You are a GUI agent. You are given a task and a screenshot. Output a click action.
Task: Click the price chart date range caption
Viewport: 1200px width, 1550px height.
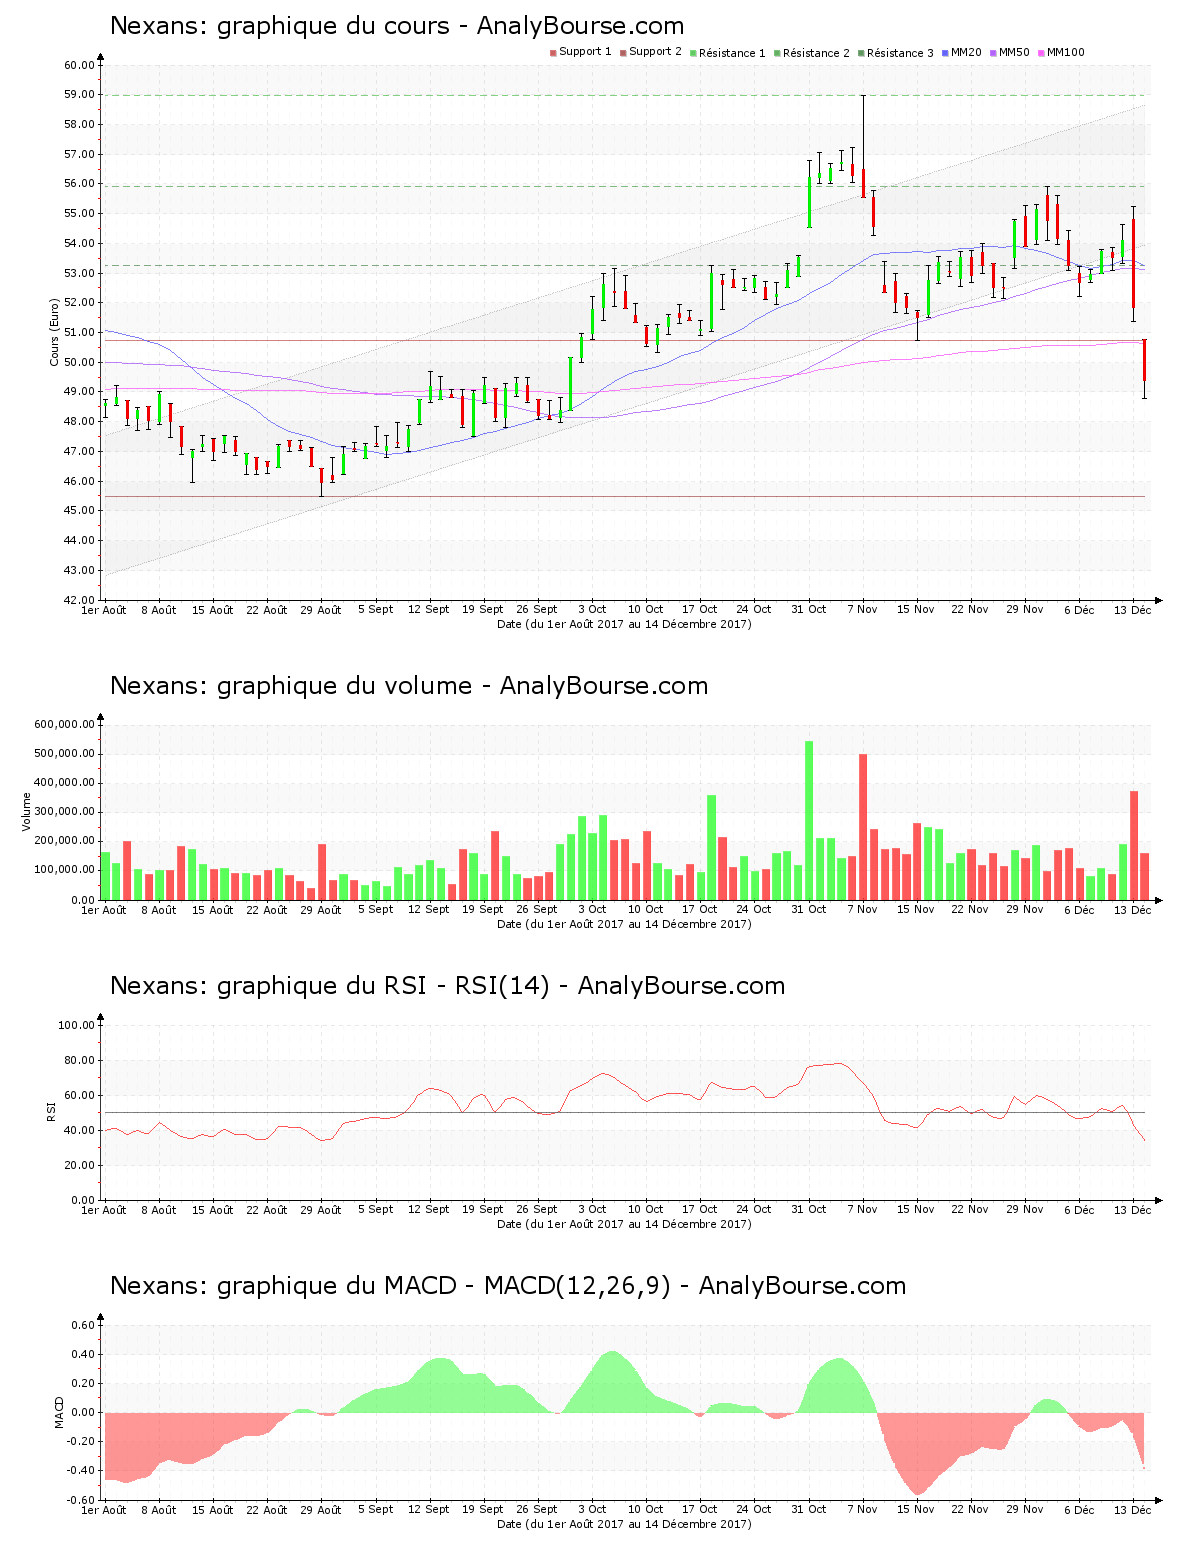click(624, 624)
